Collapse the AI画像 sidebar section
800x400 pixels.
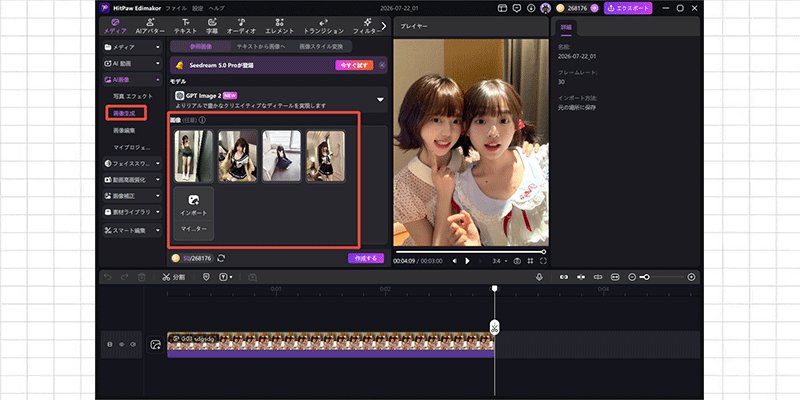(132, 80)
